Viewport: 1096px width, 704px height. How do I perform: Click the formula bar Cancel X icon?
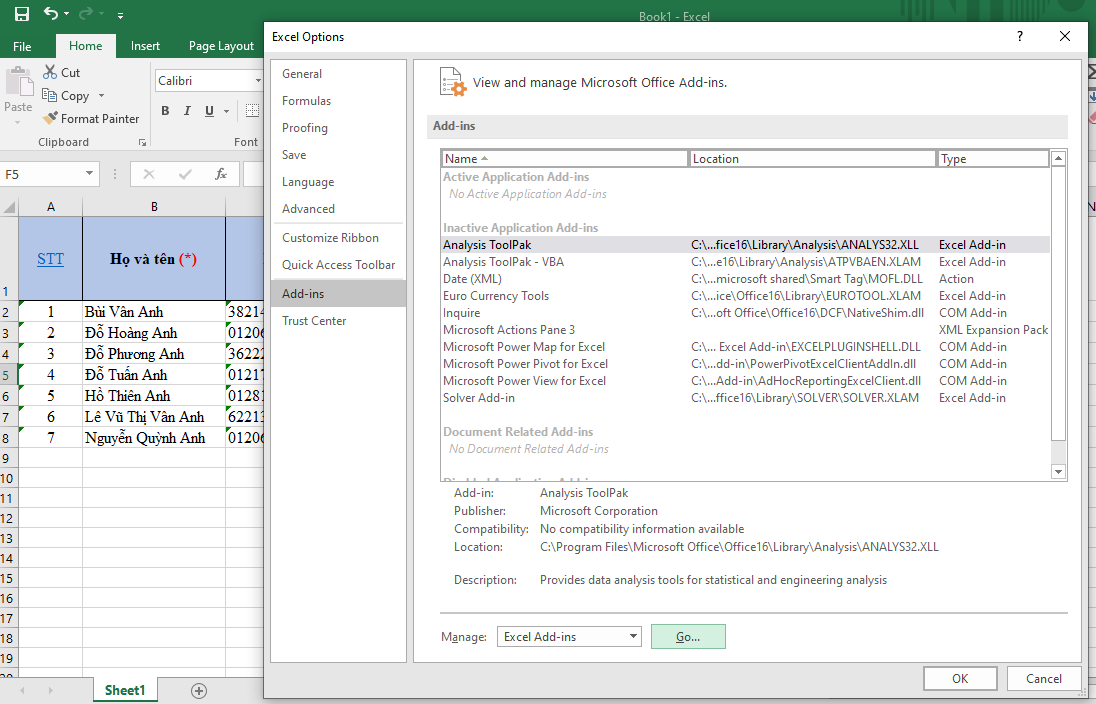click(x=149, y=174)
